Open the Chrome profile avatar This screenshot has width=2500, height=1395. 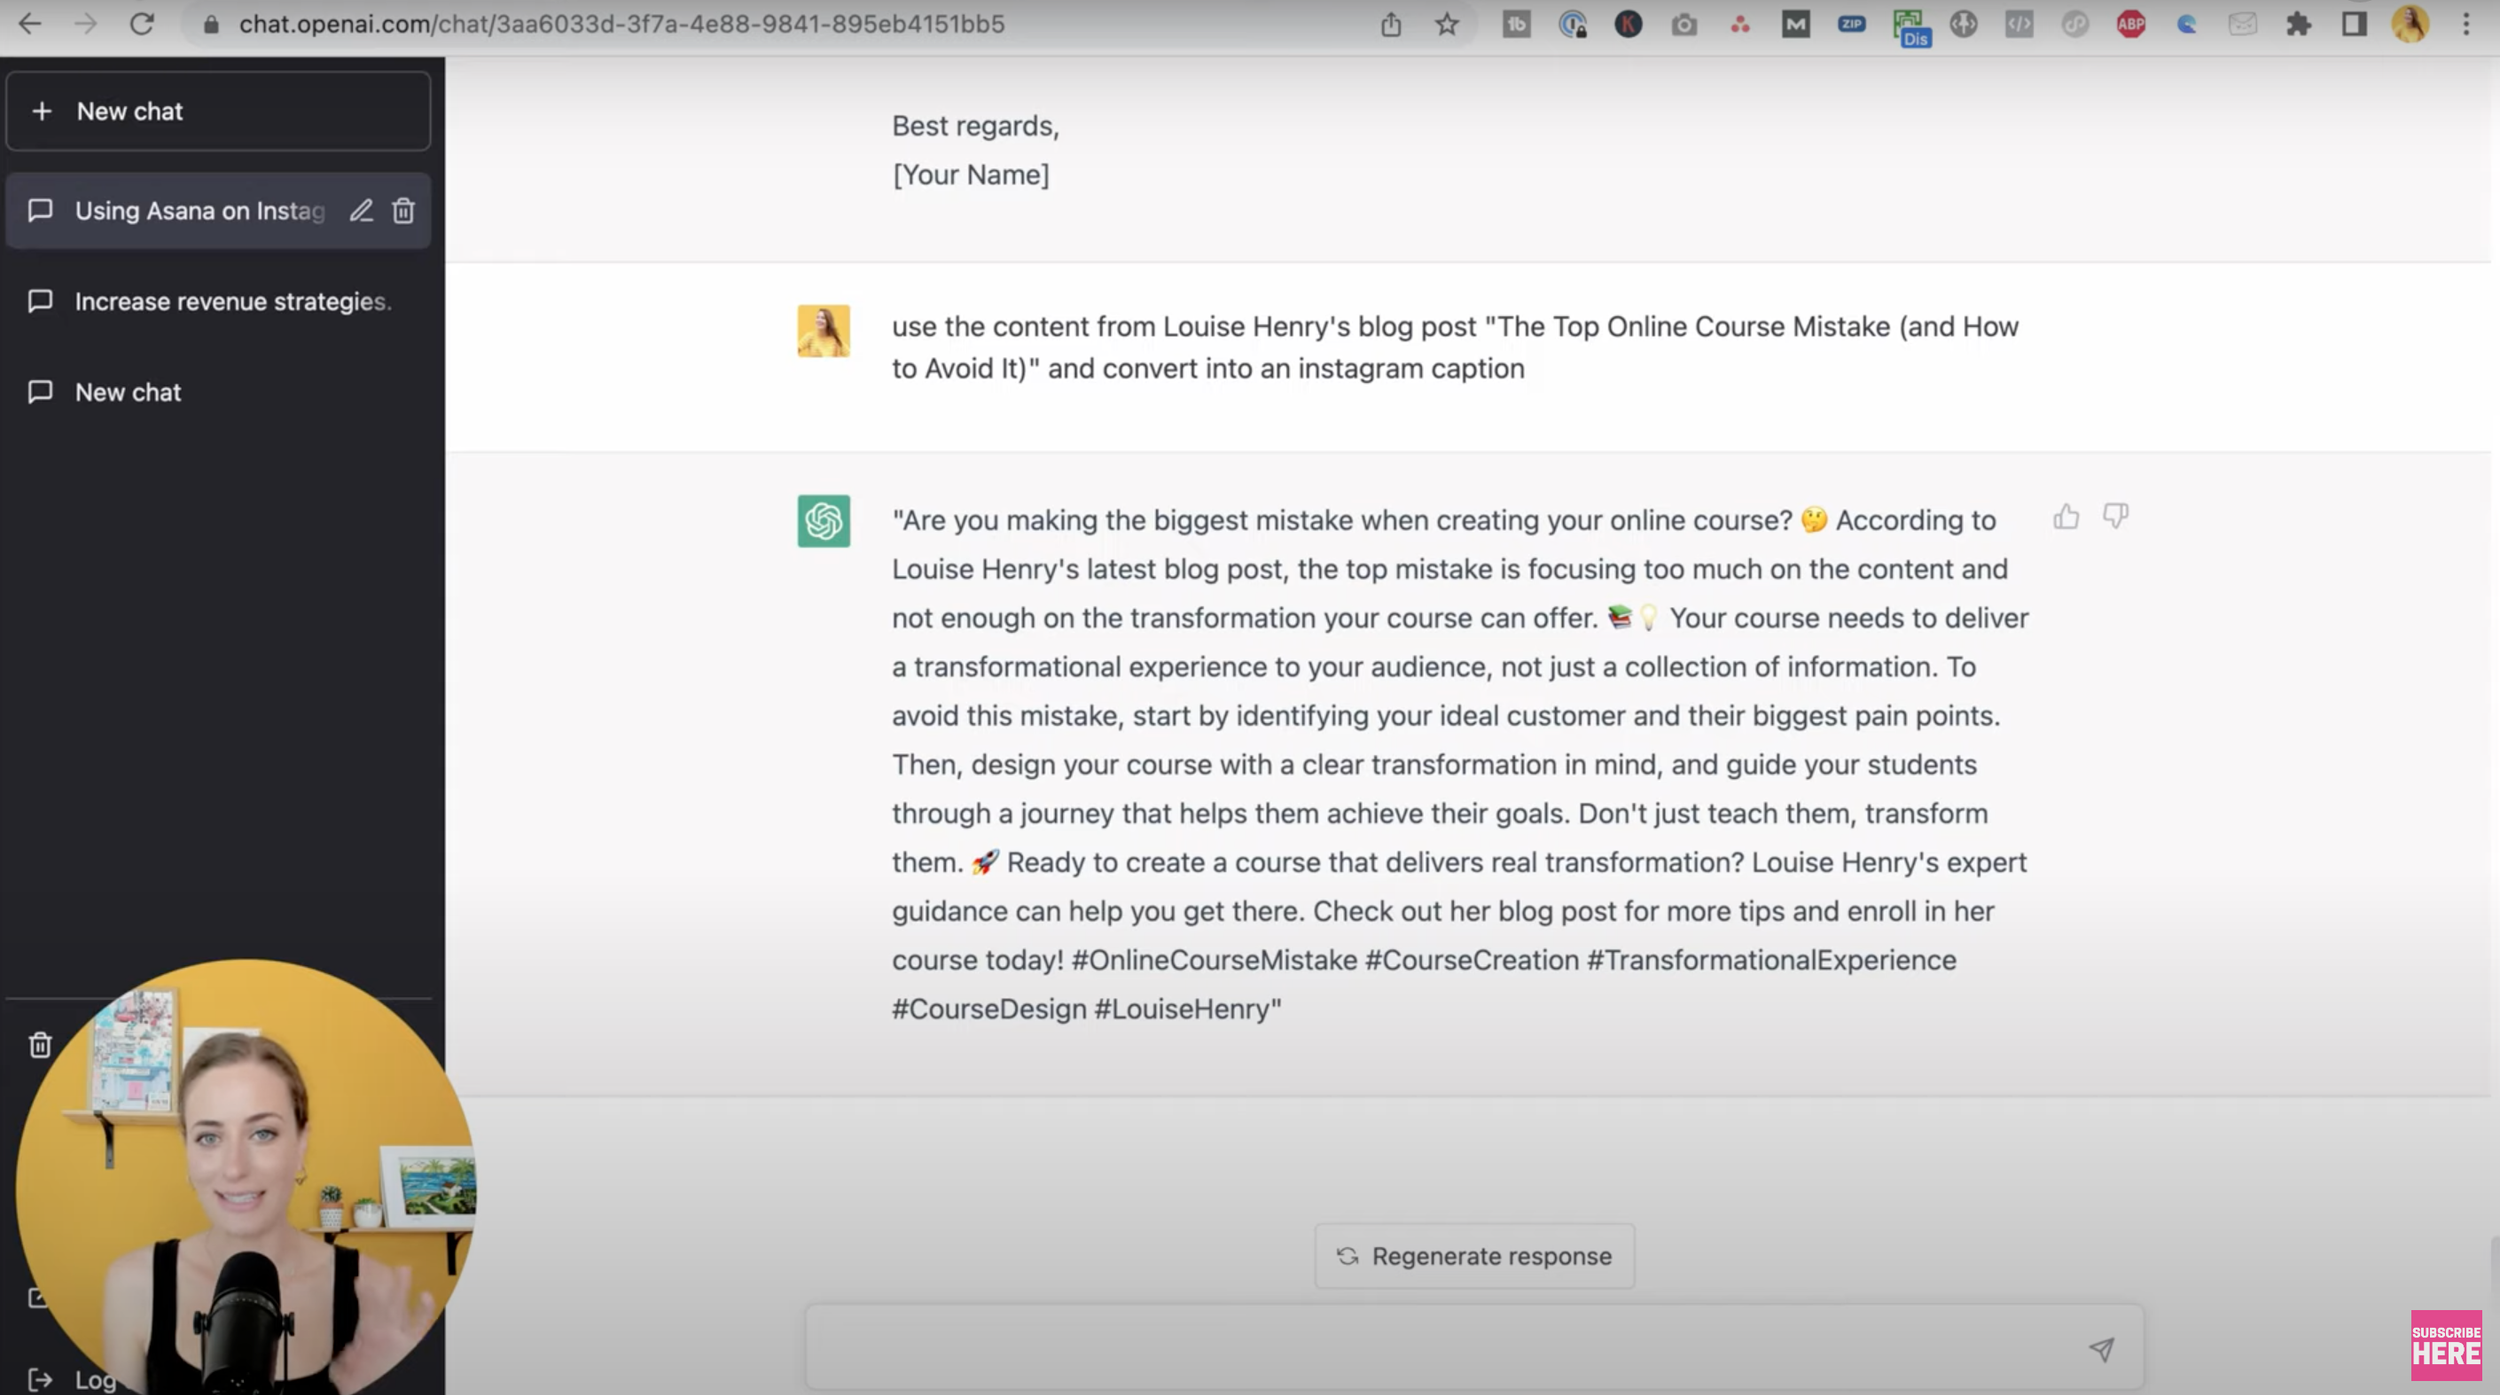pos(2410,24)
